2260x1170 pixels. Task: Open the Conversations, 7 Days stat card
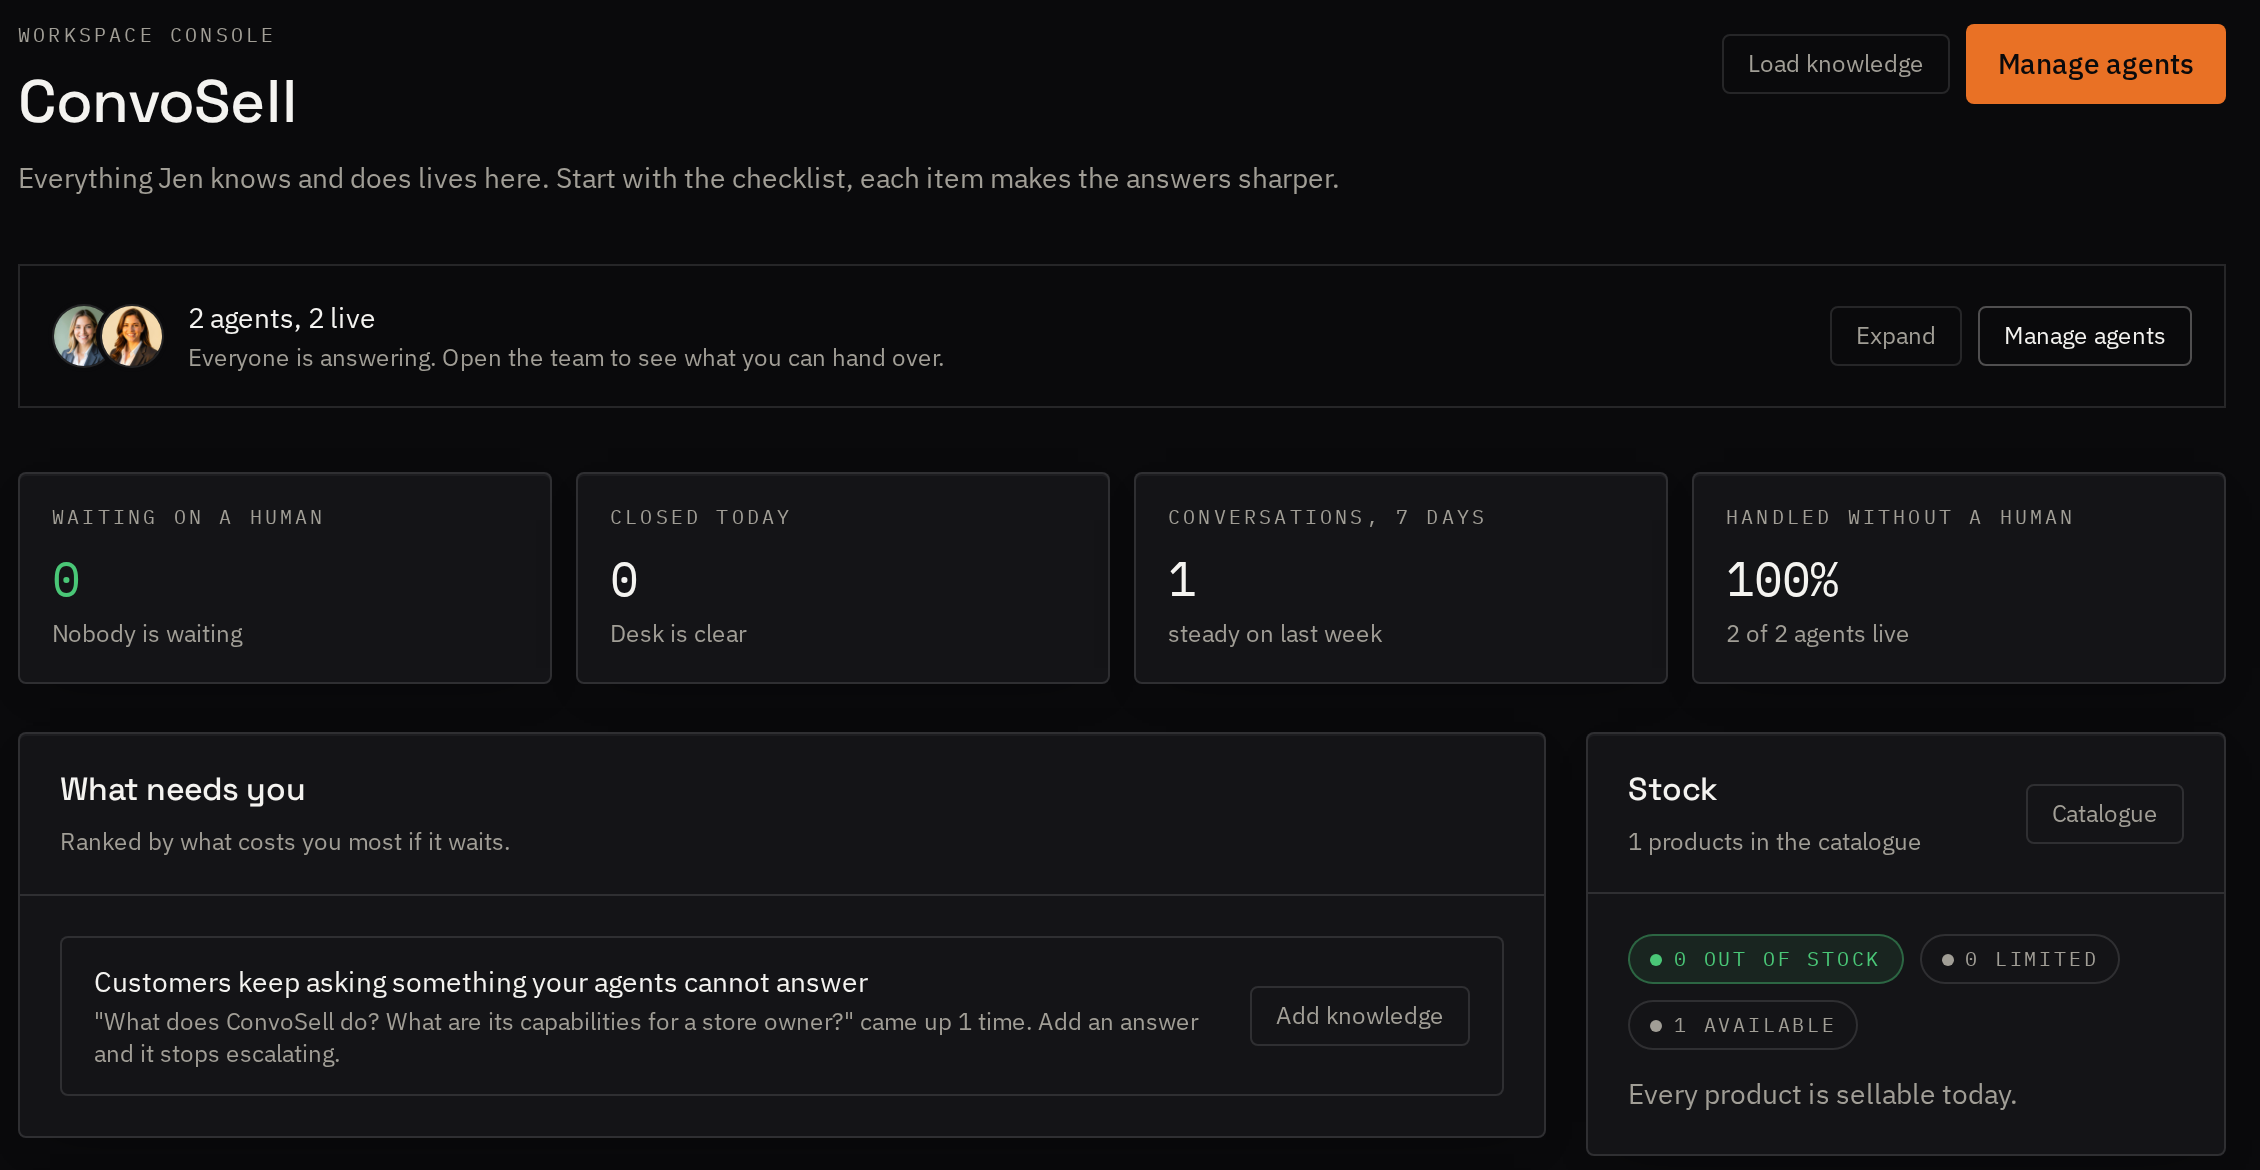click(1401, 578)
